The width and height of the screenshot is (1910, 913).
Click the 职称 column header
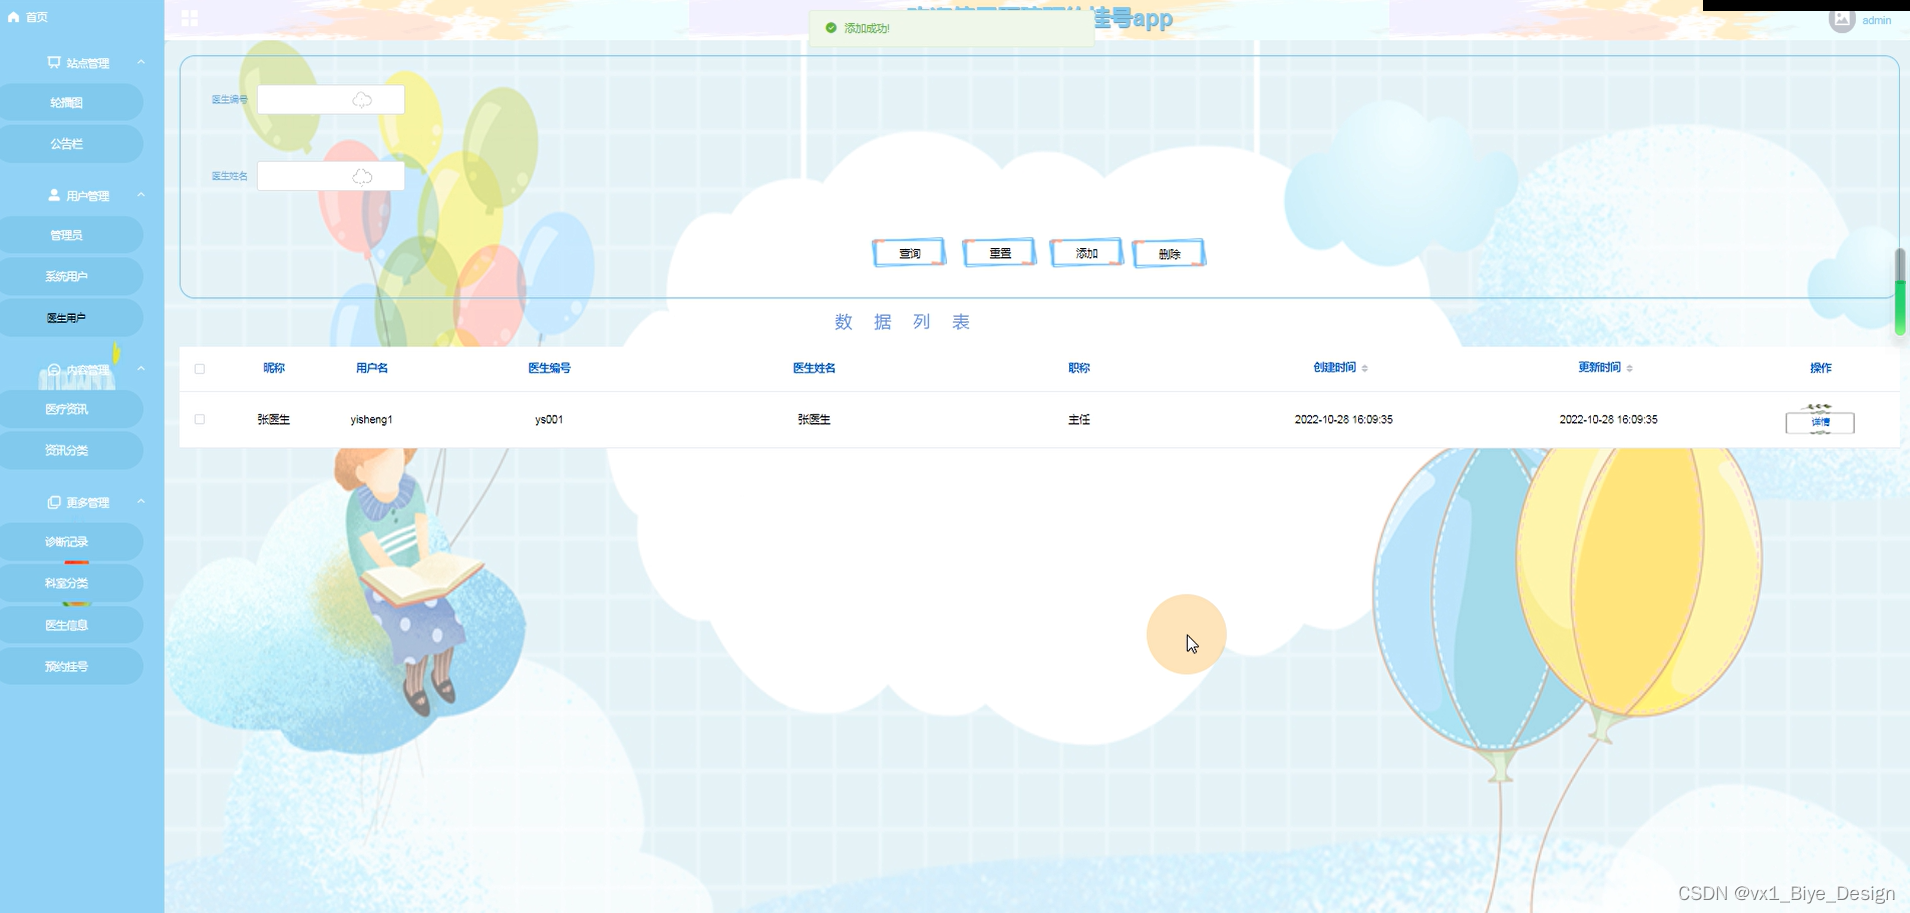pos(1079,368)
